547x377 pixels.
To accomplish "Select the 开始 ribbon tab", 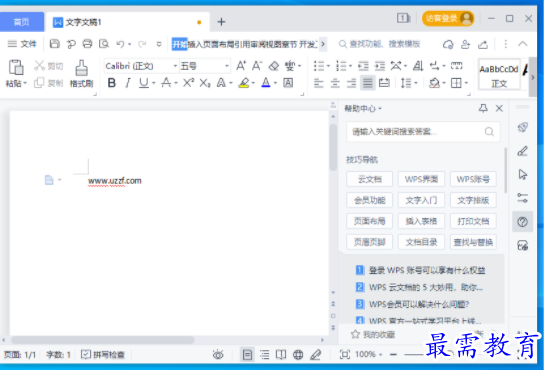I will 180,44.
